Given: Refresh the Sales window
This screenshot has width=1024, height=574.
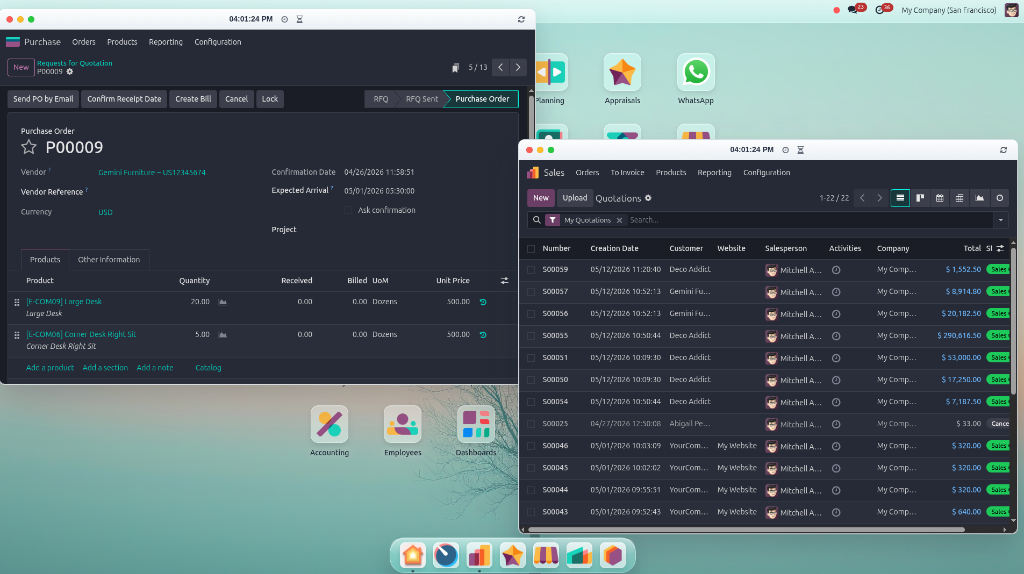Looking at the screenshot, I should point(1003,150).
